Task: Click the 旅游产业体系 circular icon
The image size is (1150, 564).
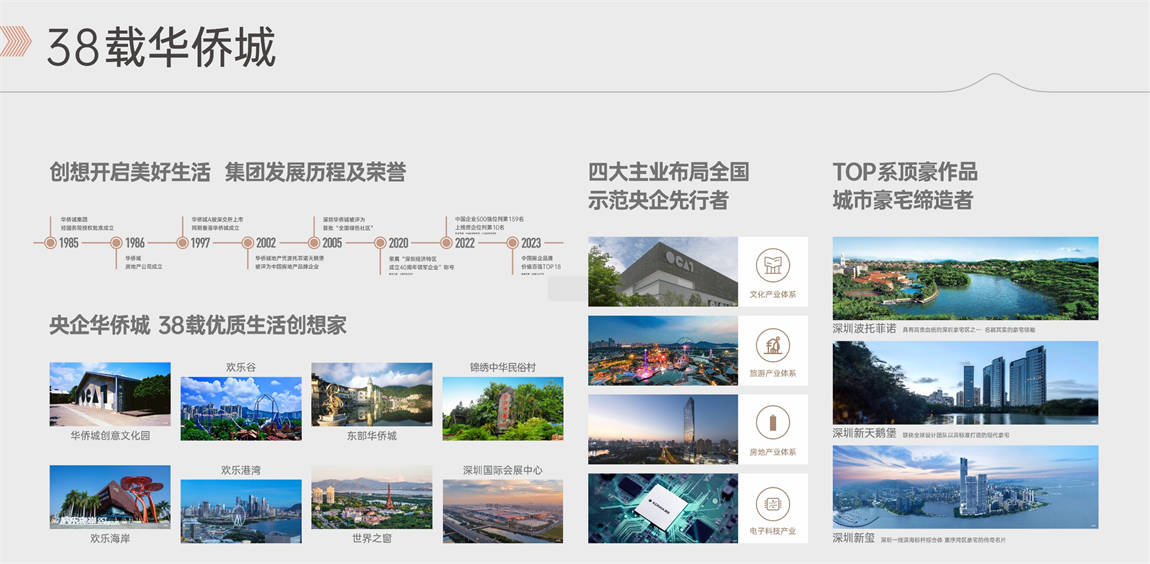Action: (773, 345)
